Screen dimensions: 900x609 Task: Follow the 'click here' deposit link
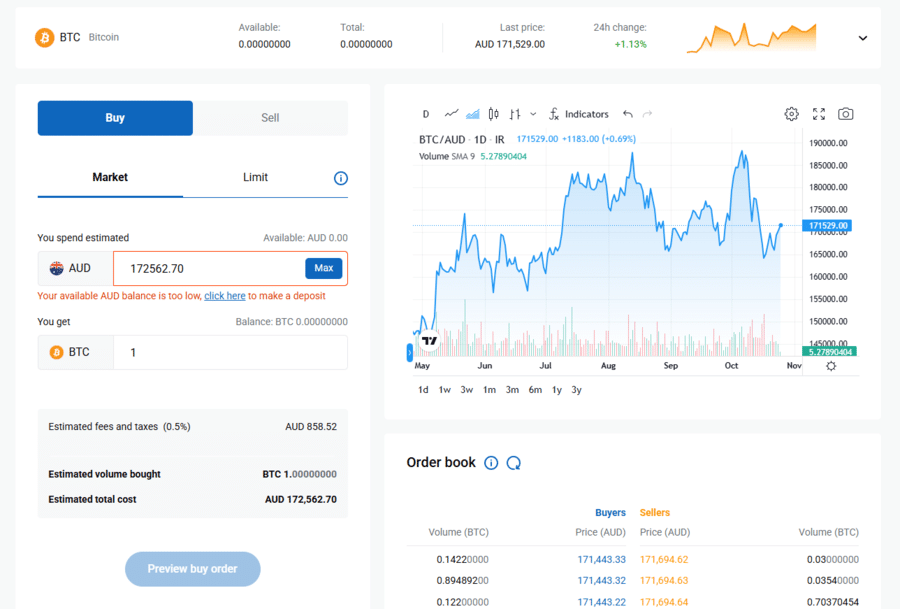pyautogui.click(x=224, y=296)
